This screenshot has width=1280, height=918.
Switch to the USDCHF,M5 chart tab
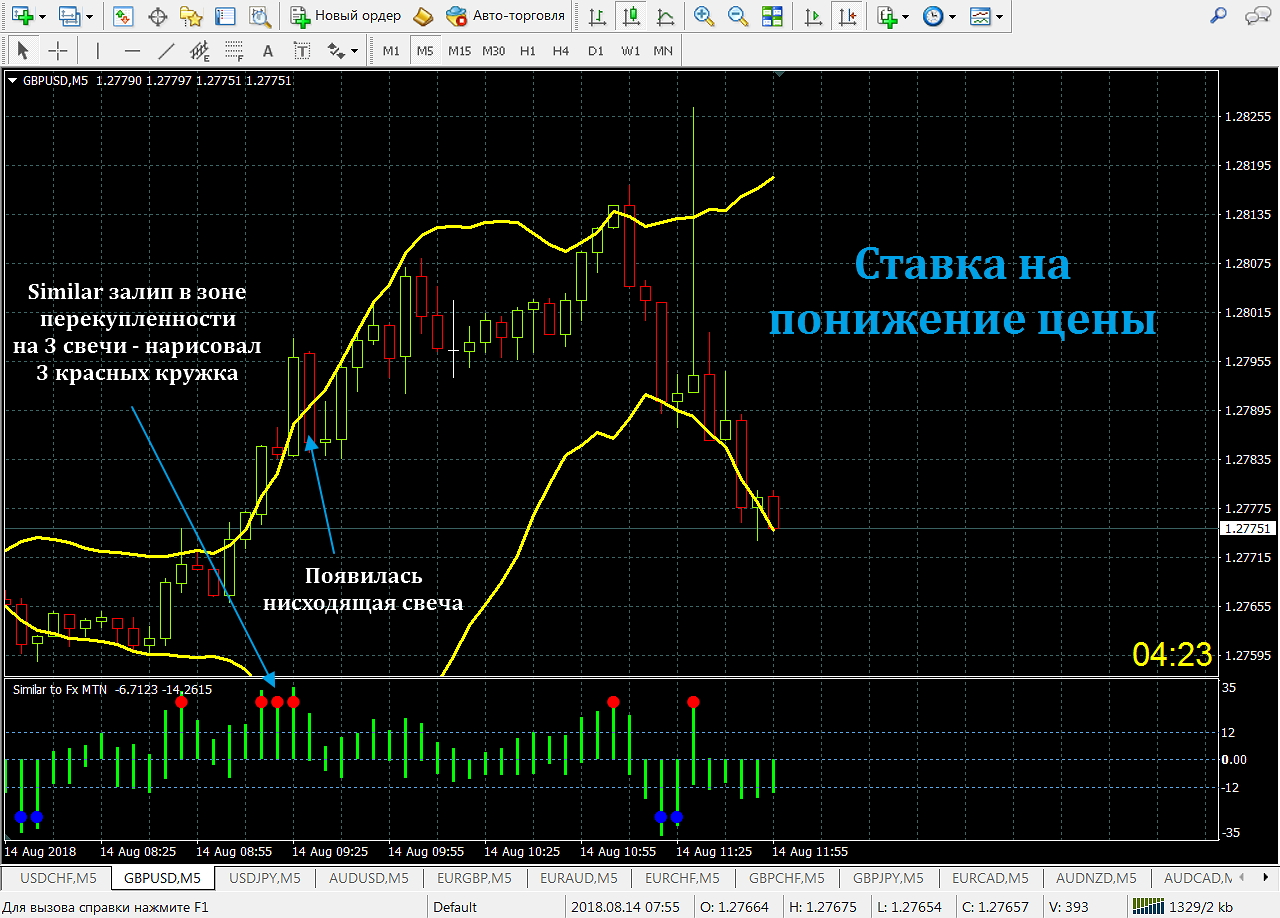click(x=58, y=878)
